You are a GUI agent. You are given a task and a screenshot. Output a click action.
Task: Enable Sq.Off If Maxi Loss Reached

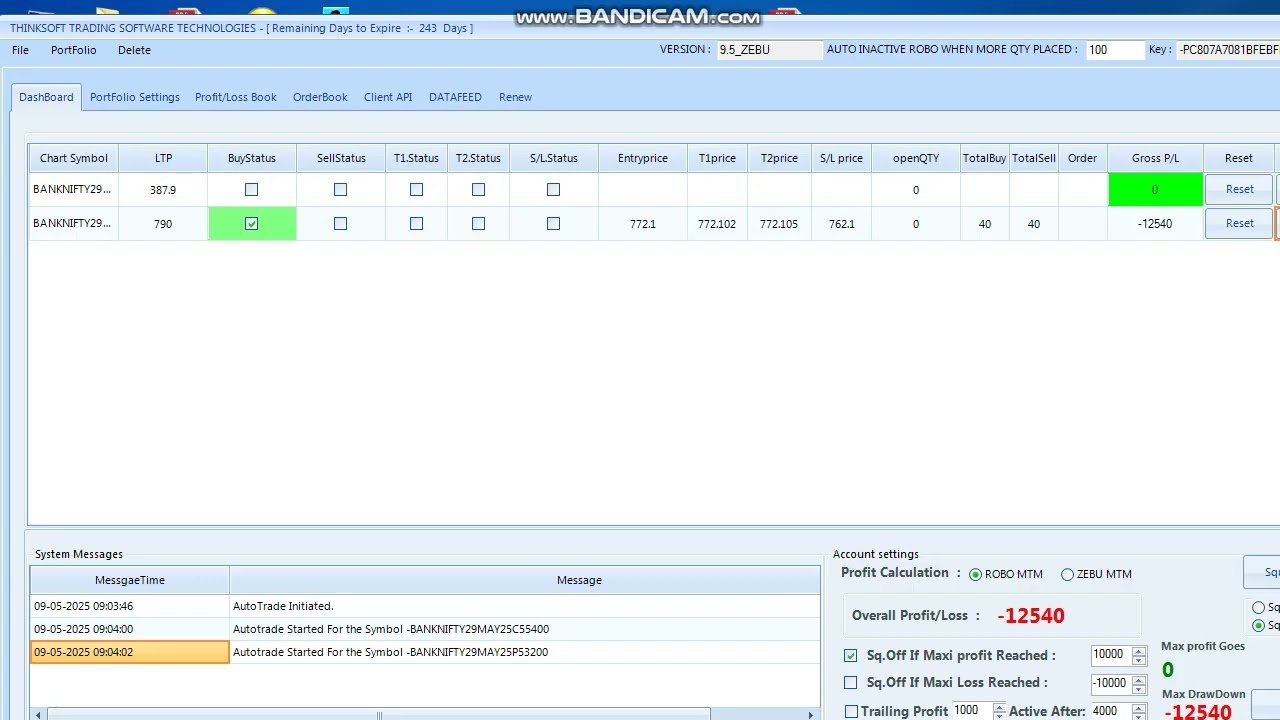click(850, 683)
